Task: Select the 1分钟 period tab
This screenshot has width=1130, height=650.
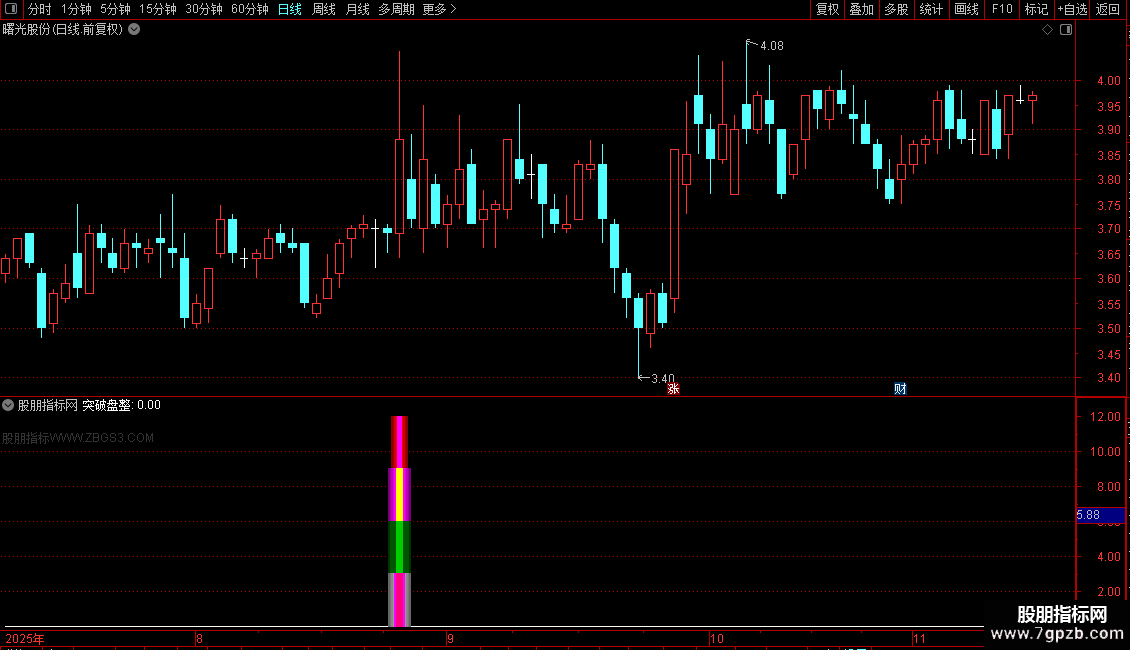Action: tap(76, 9)
